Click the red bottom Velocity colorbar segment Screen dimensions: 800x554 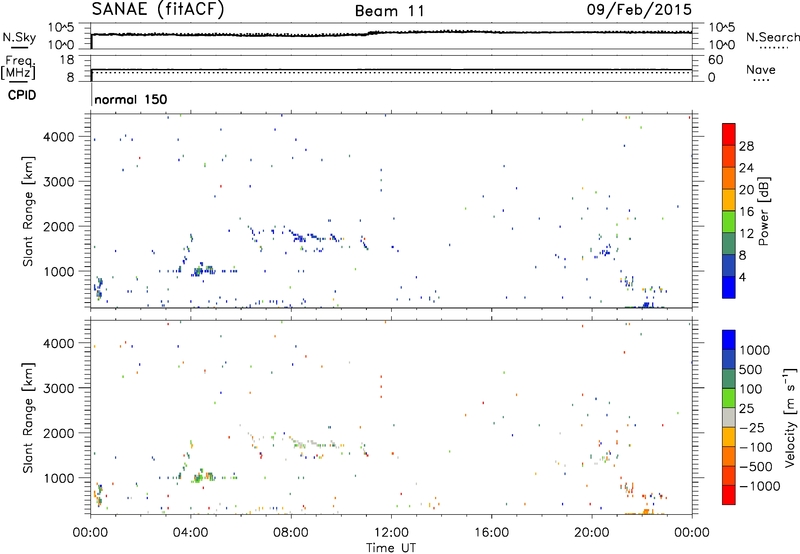[729, 495]
